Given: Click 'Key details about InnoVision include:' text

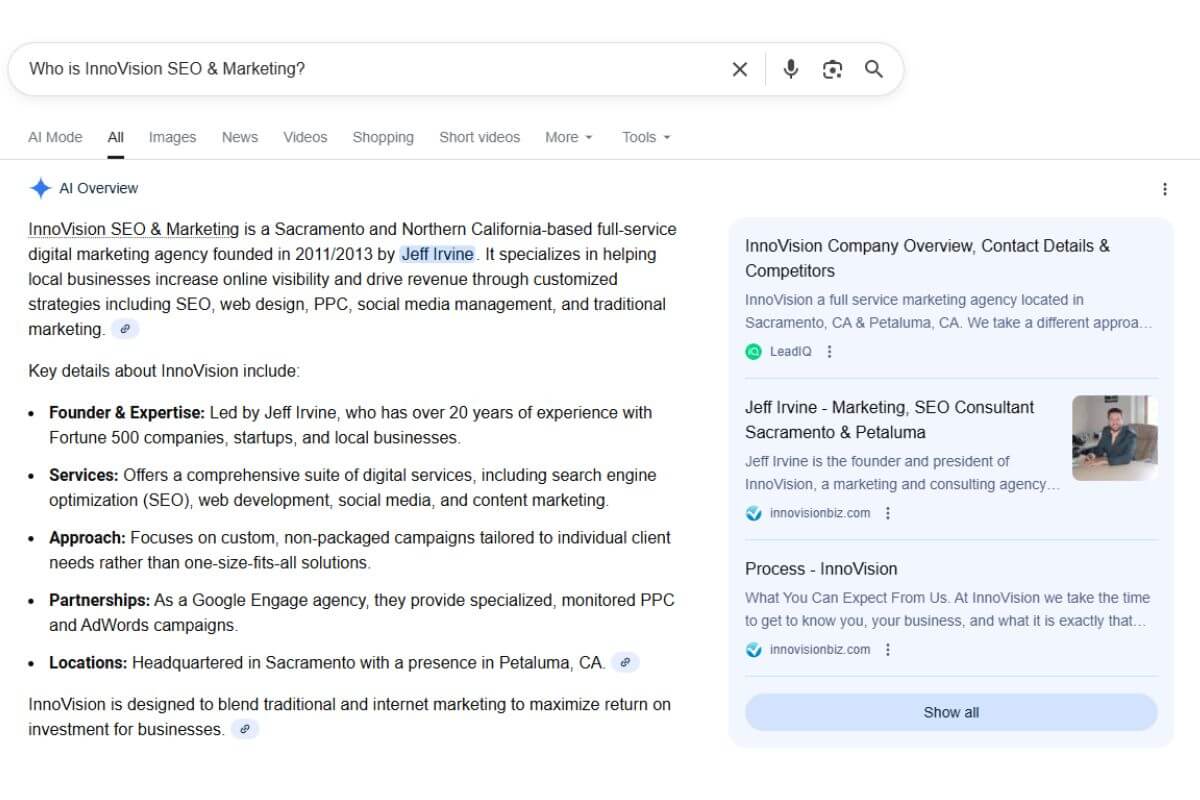Looking at the screenshot, I should click(164, 371).
